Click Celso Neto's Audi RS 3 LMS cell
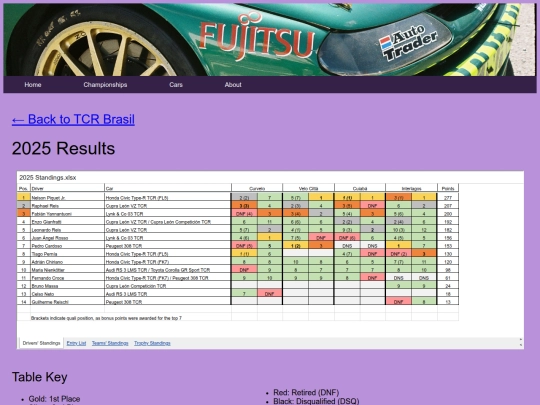 click(168, 294)
